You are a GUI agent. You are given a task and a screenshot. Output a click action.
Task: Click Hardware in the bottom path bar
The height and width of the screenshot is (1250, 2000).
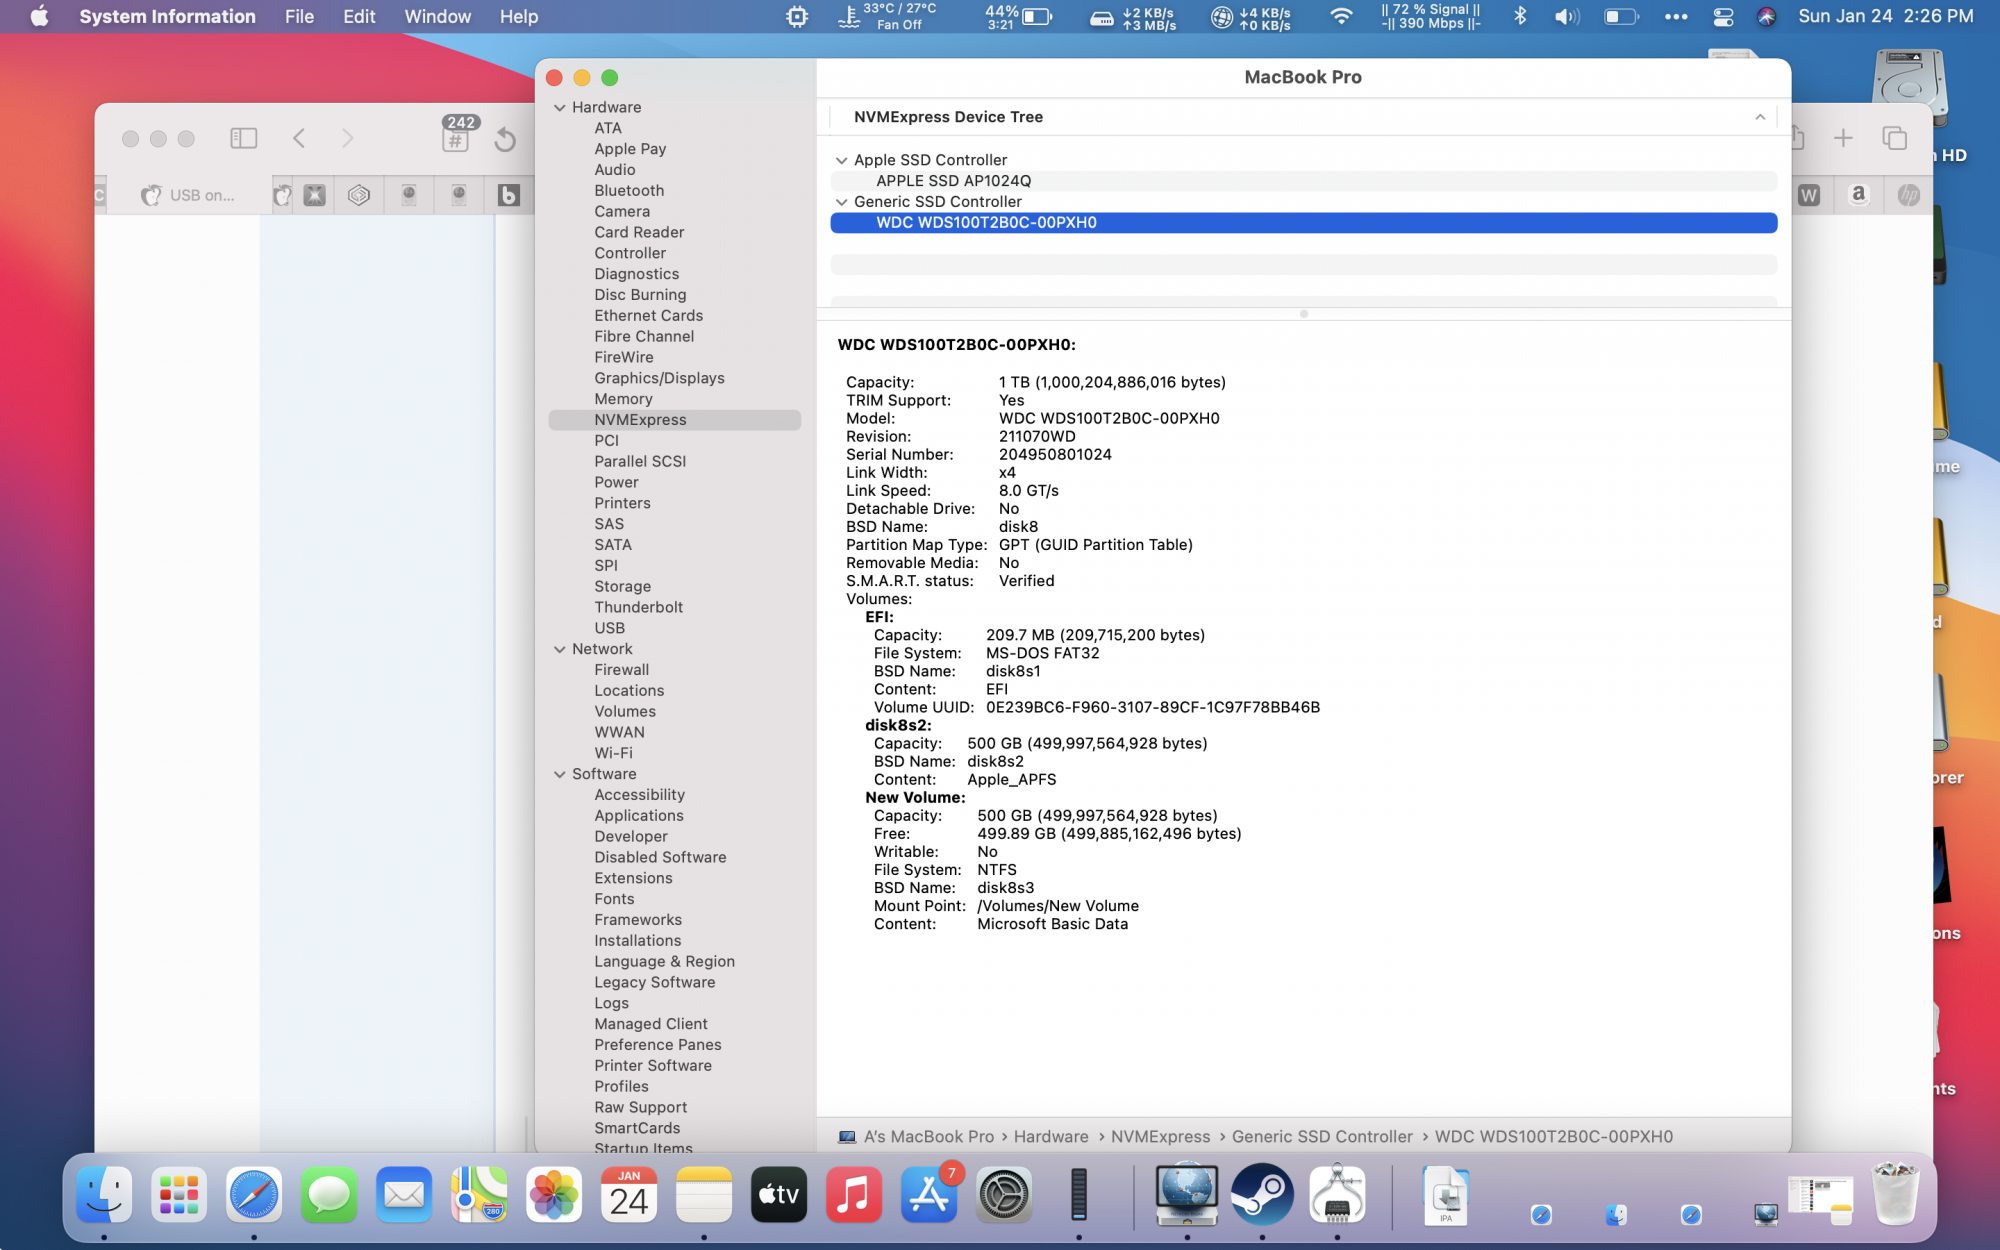(1050, 1136)
